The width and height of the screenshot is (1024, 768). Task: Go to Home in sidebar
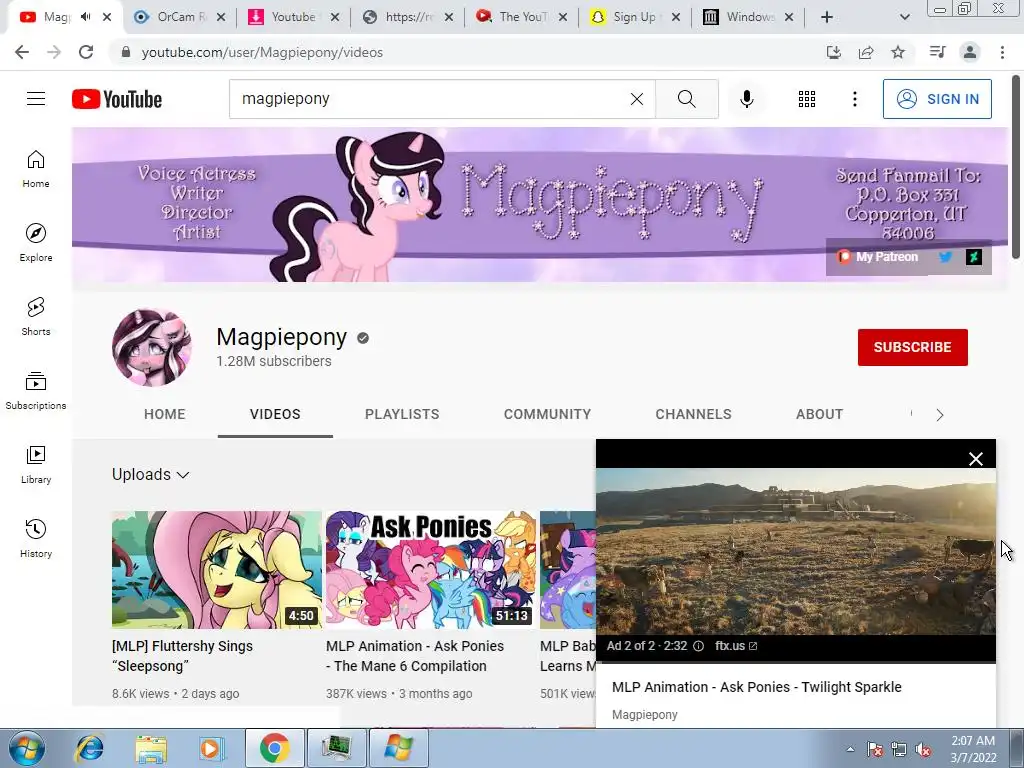(36, 168)
